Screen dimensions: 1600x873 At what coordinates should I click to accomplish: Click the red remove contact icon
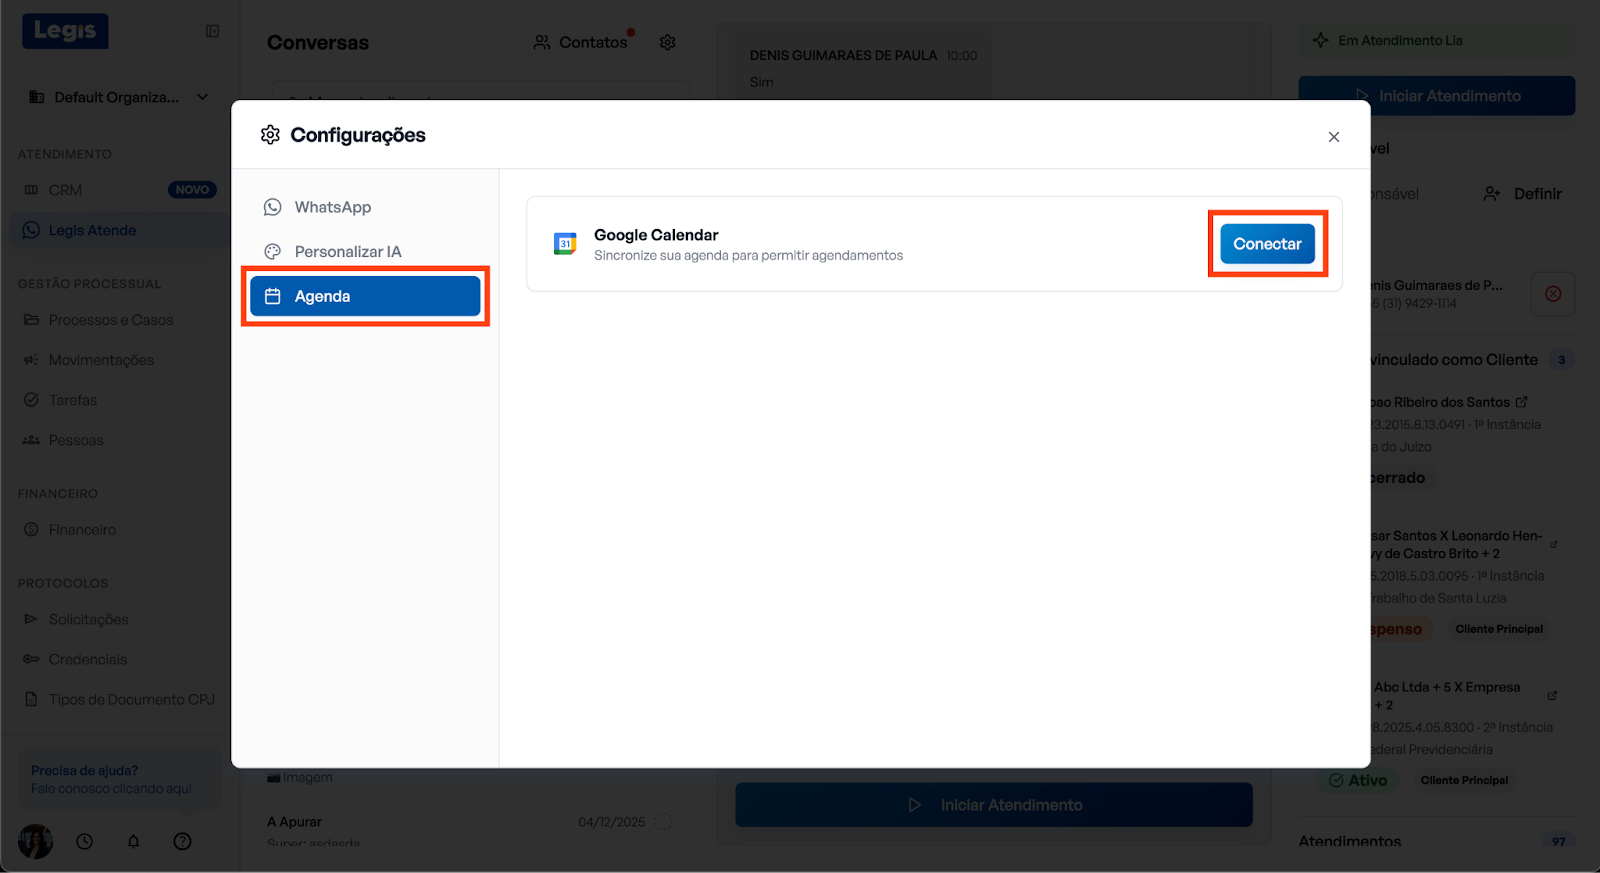tap(1553, 294)
